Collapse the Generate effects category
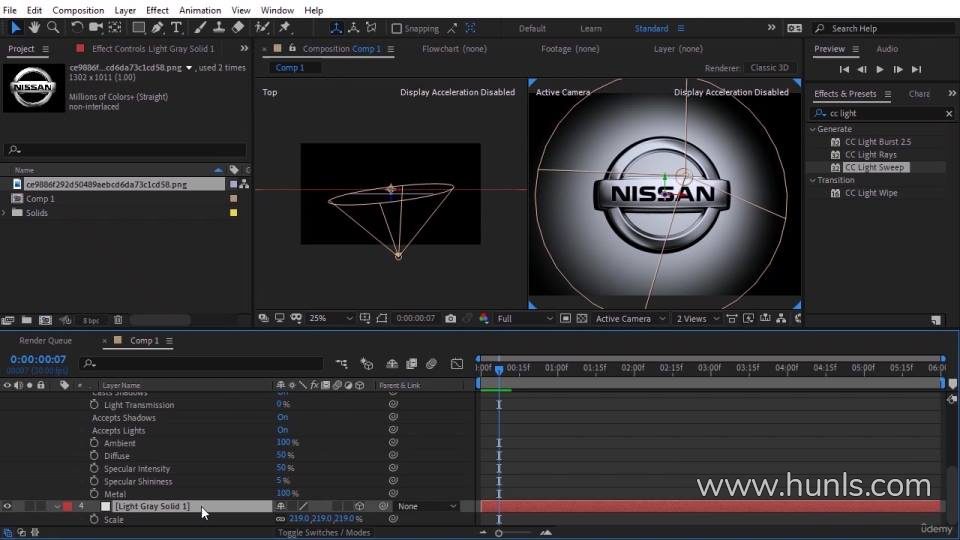 813,129
